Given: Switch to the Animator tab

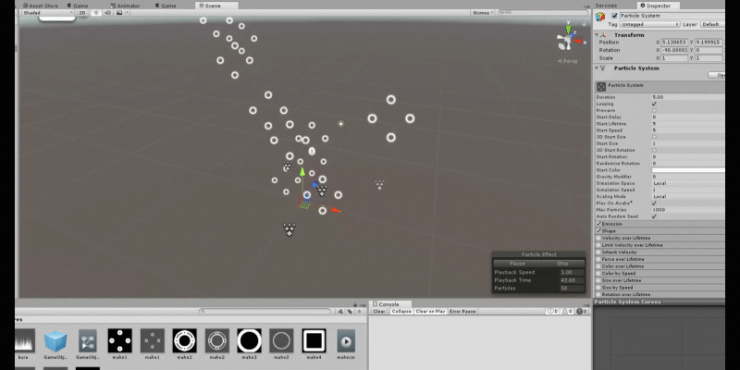Looking at the screenshot, I should pyautogui.click(x=125, y=6).
